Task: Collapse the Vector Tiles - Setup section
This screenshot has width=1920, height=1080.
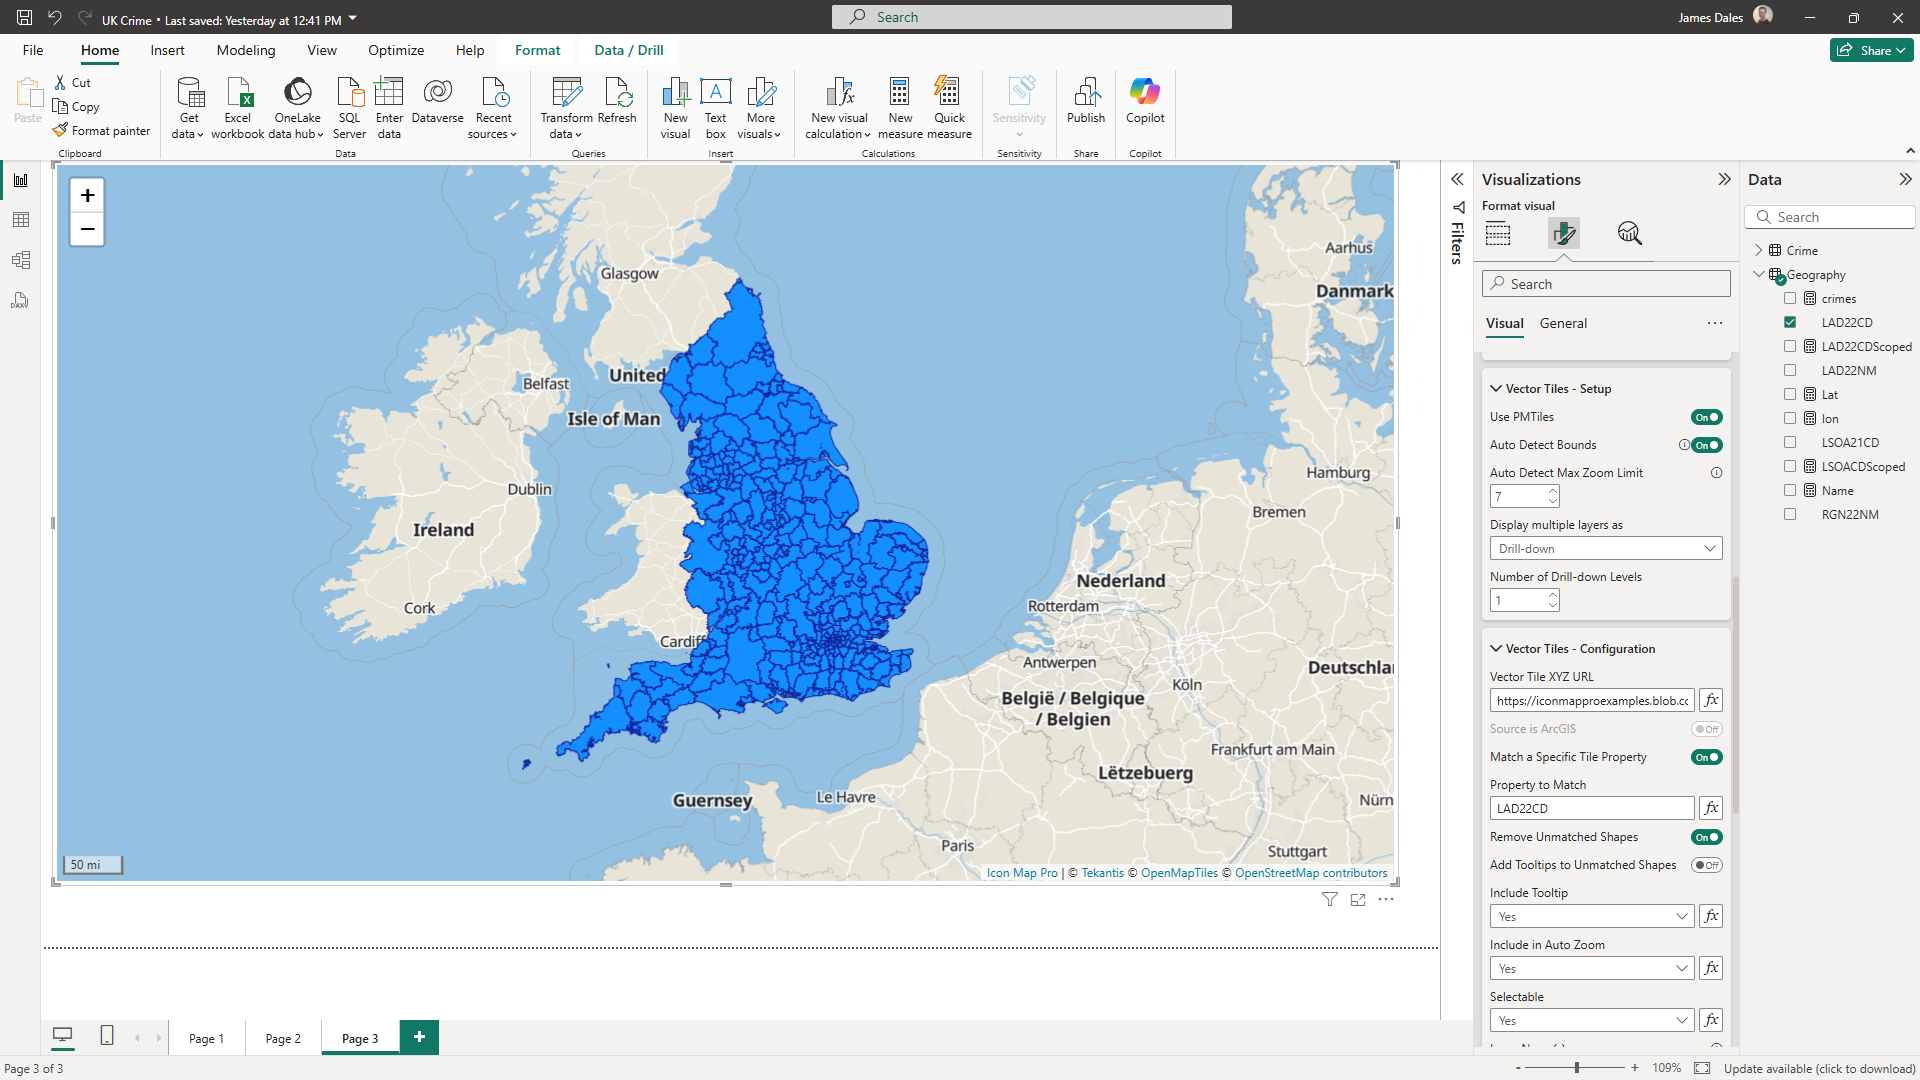Action: click(1496, 389)
